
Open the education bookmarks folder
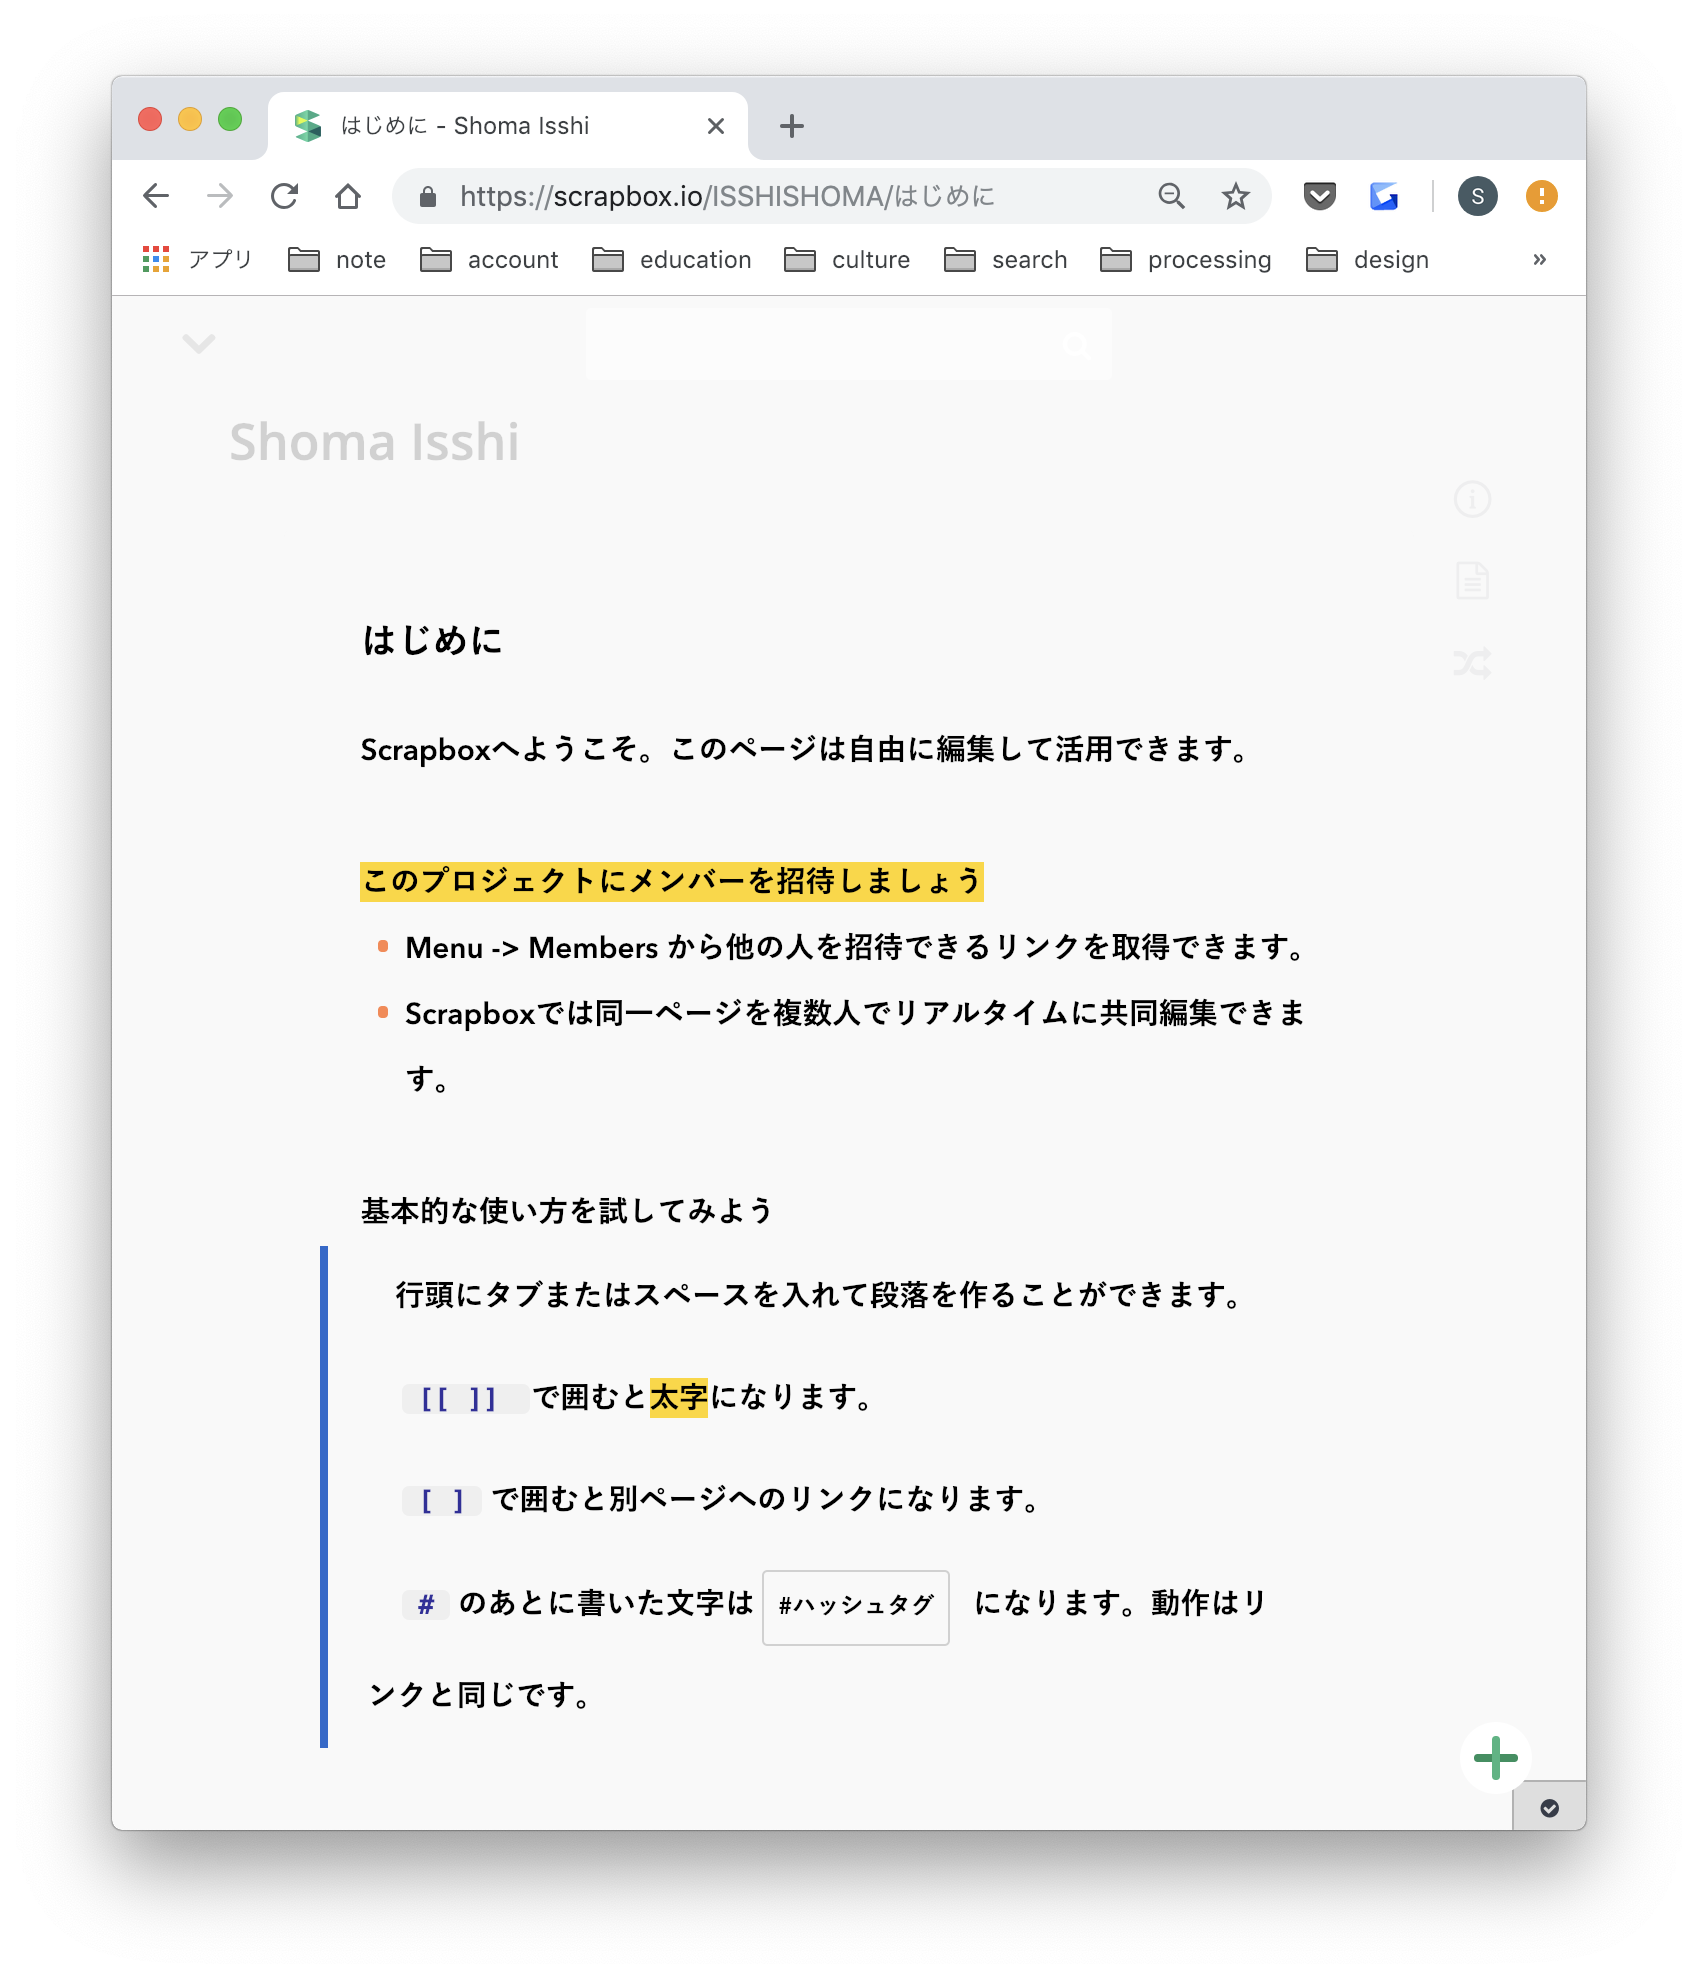click(x=672, y=260)
